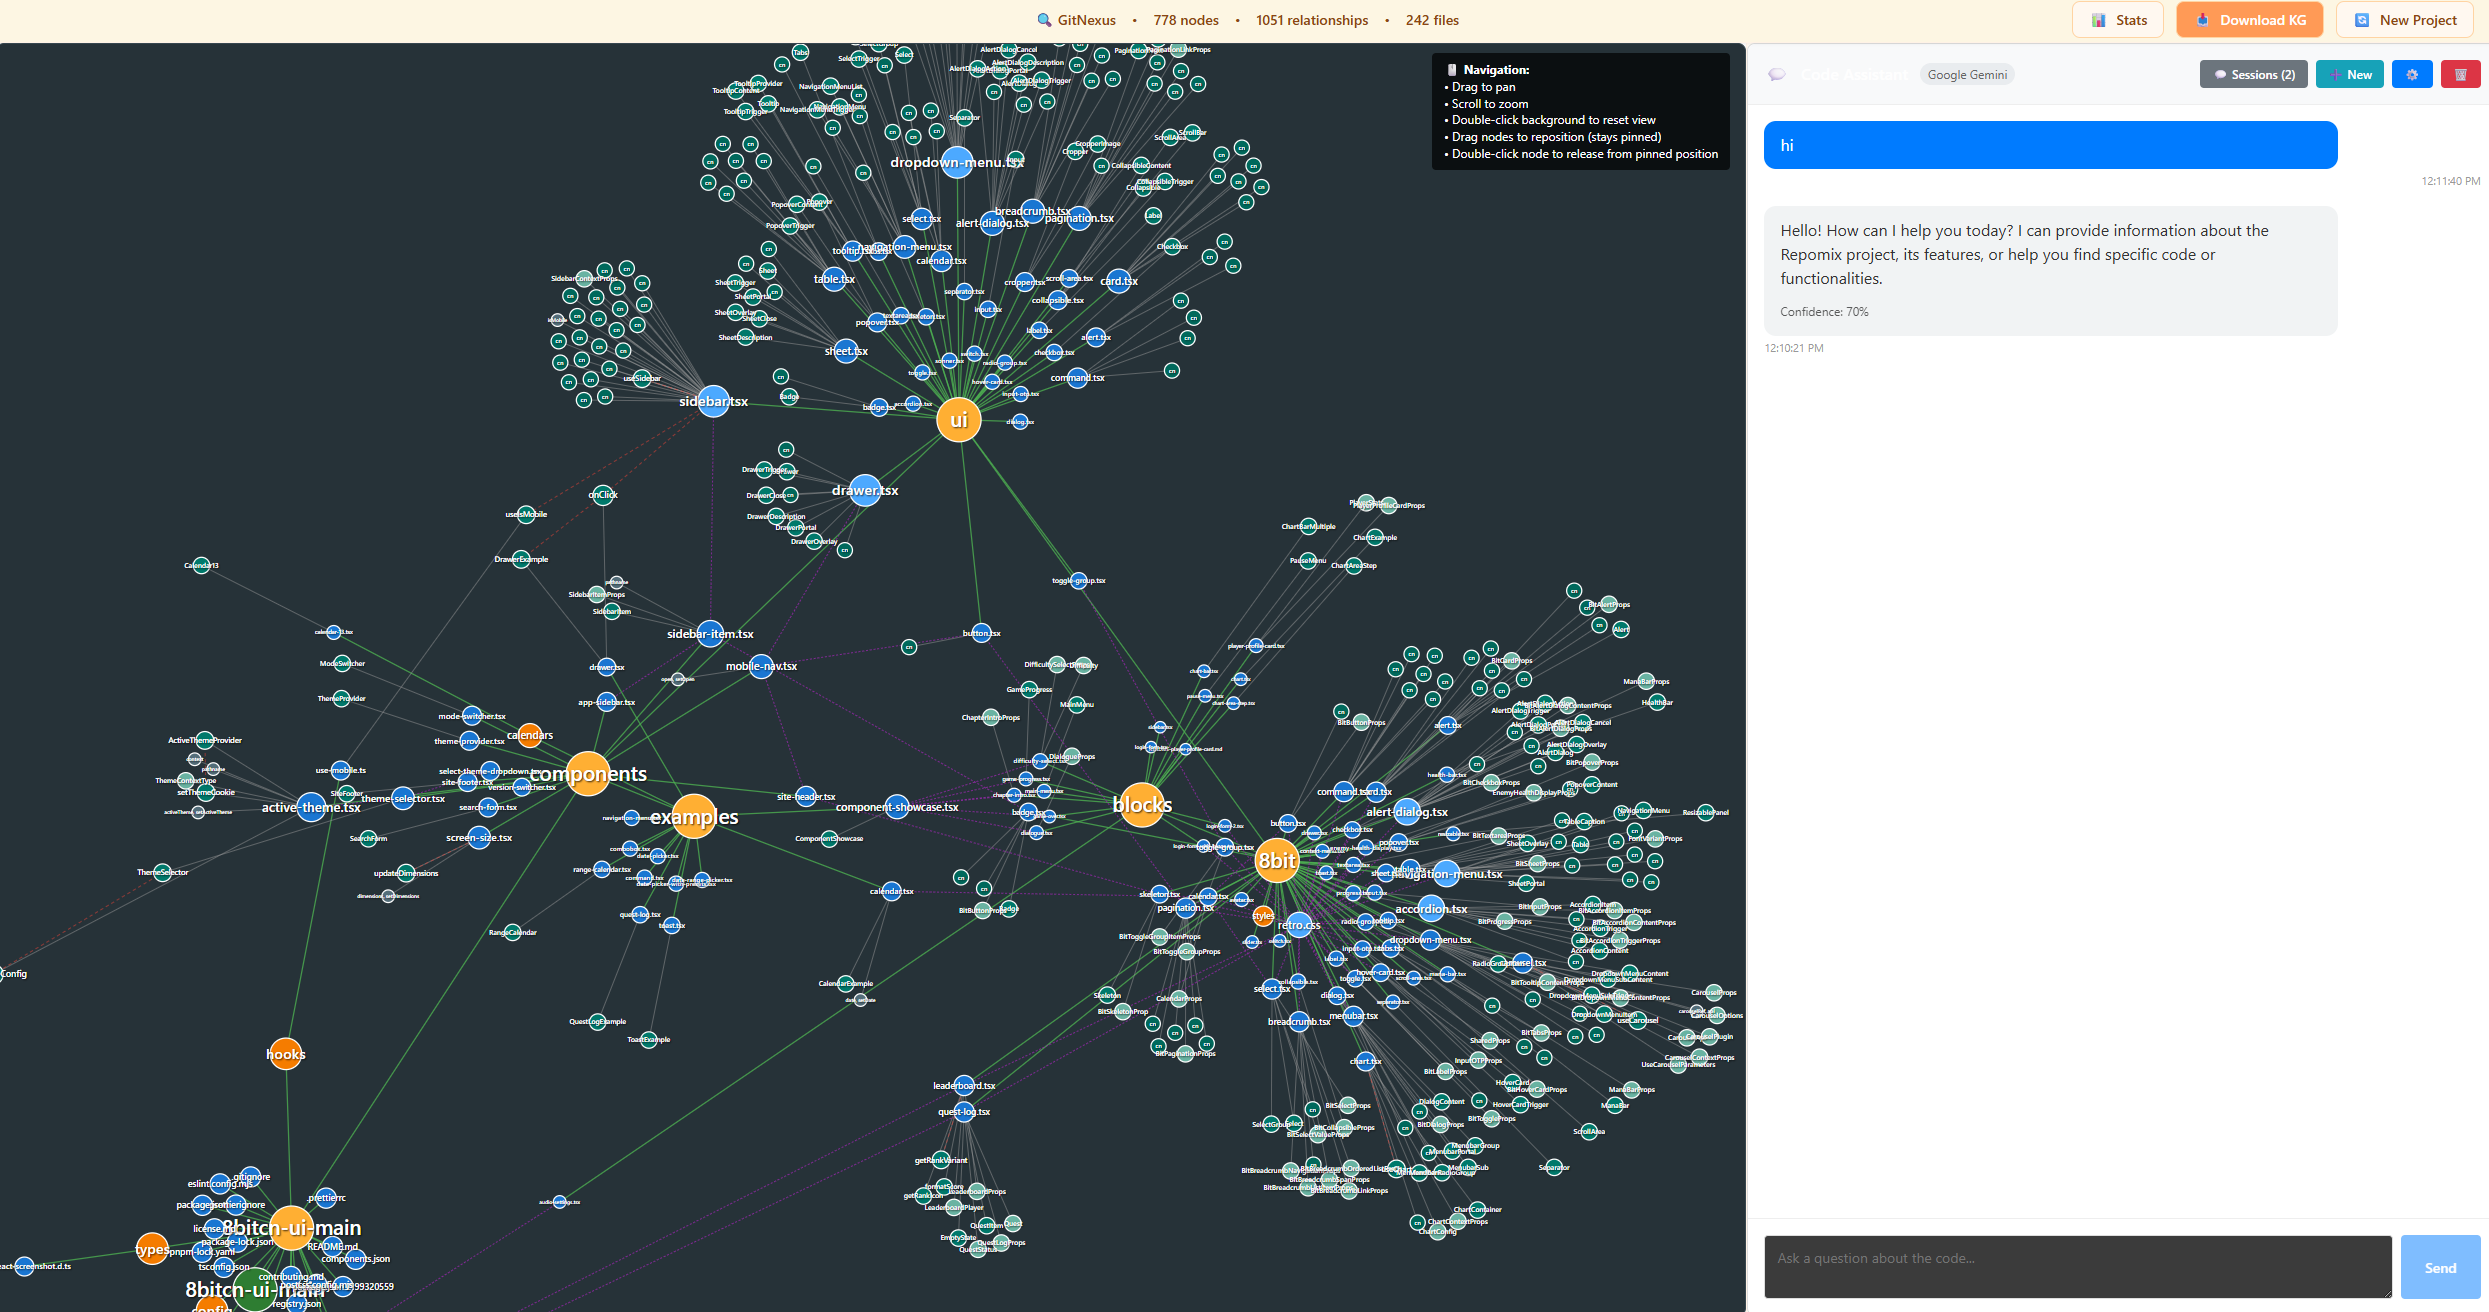This screenshot has height=1312, width=2489.
Task: Click the hooks folder node
Action: tap(286, 1054)
